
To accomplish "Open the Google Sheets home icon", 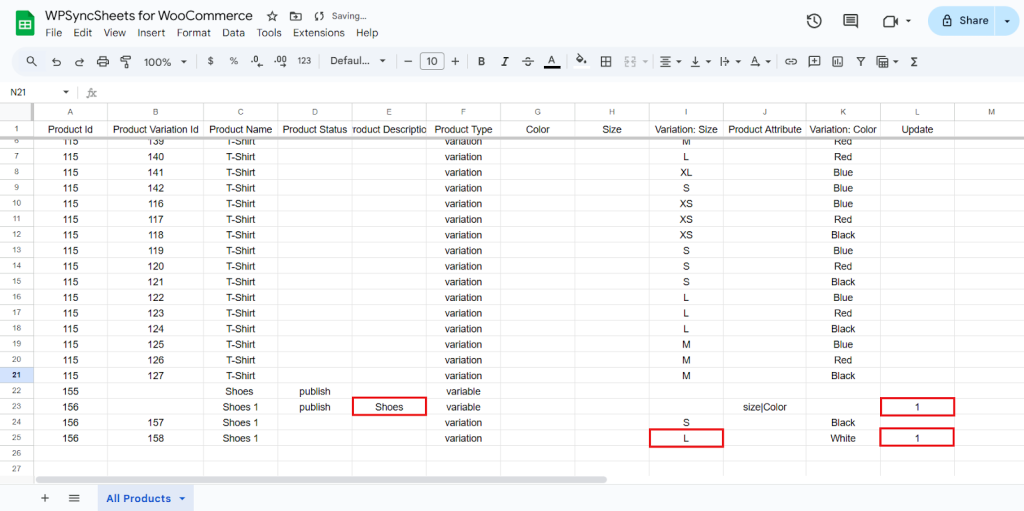I will pos(25,25).
